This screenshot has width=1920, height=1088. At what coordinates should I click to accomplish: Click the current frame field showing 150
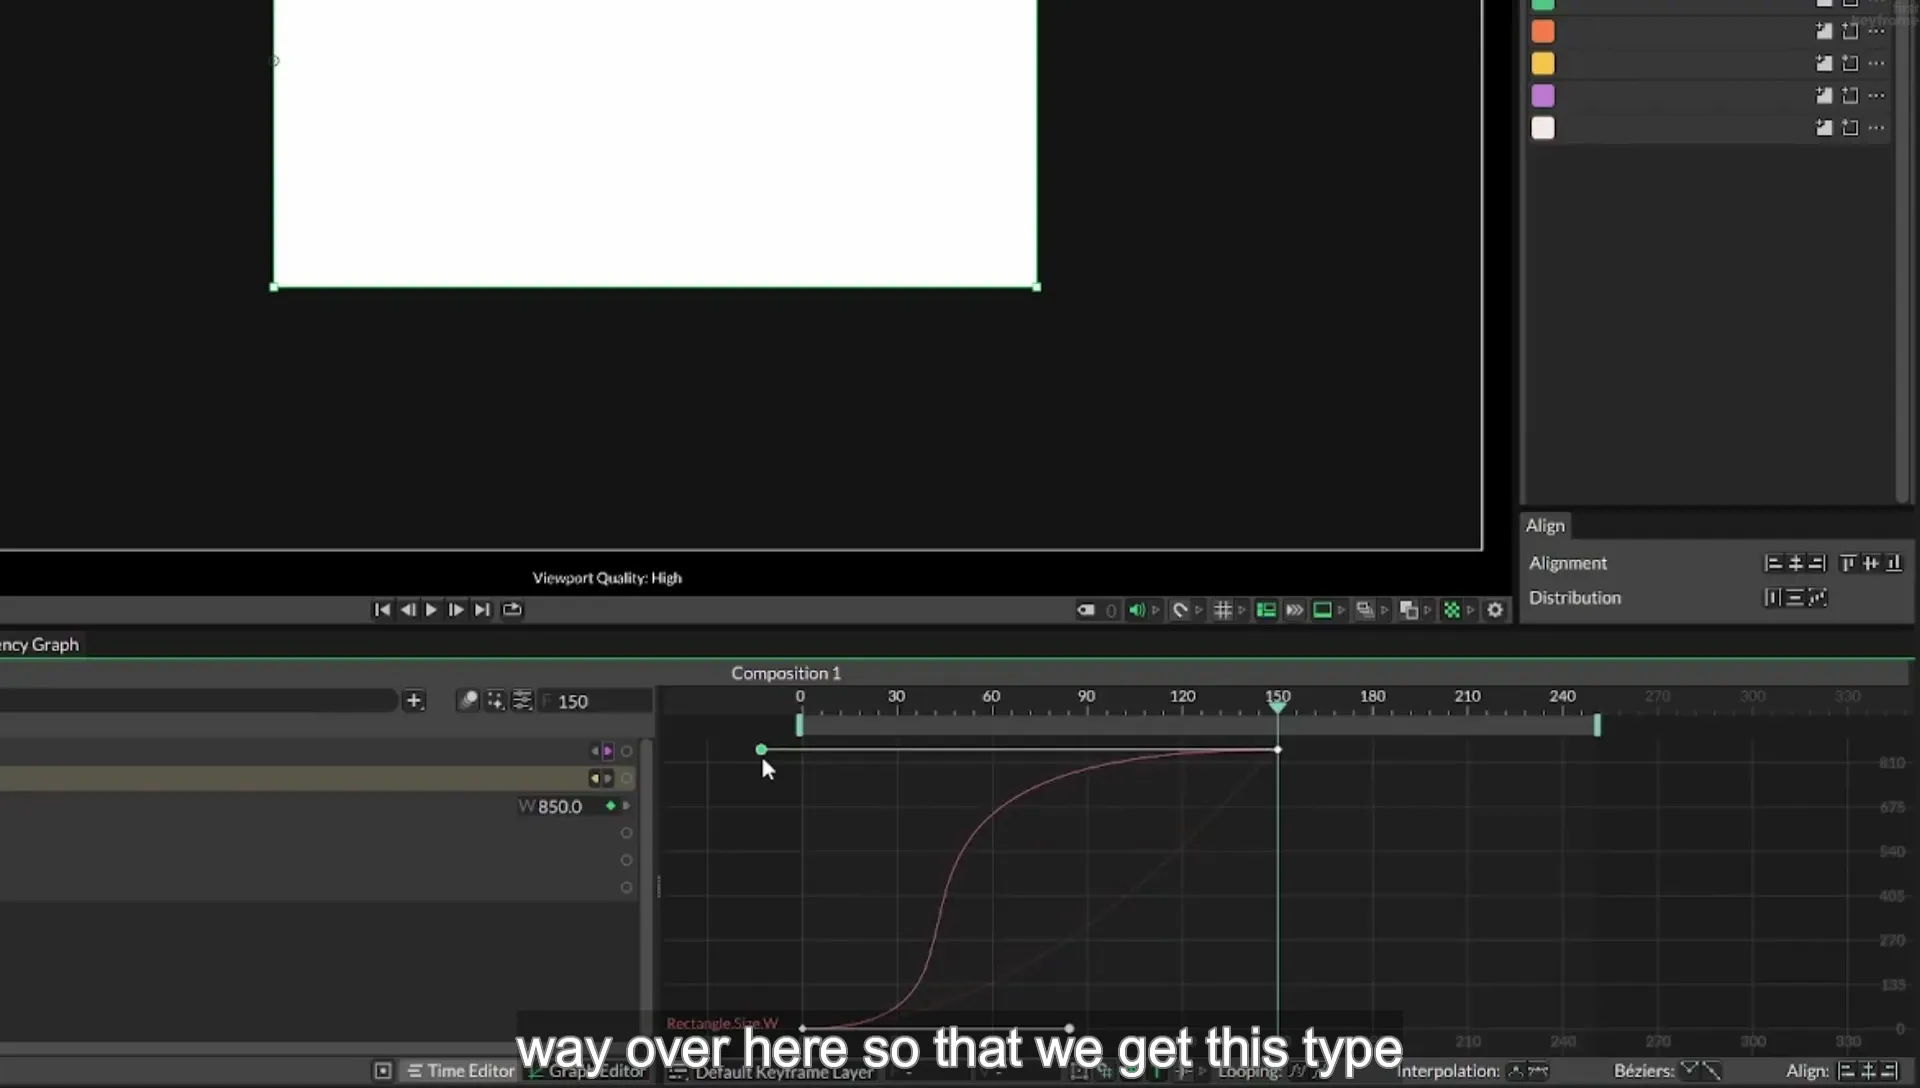597,702
